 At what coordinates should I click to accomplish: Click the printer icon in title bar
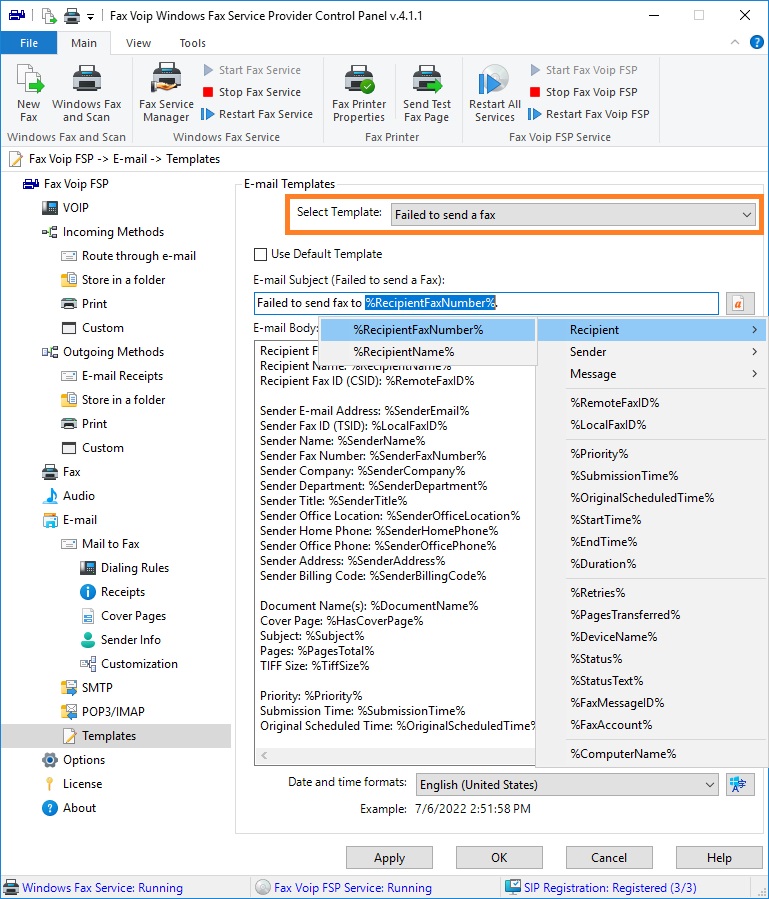pyautogui.click(x=72, y=15)
